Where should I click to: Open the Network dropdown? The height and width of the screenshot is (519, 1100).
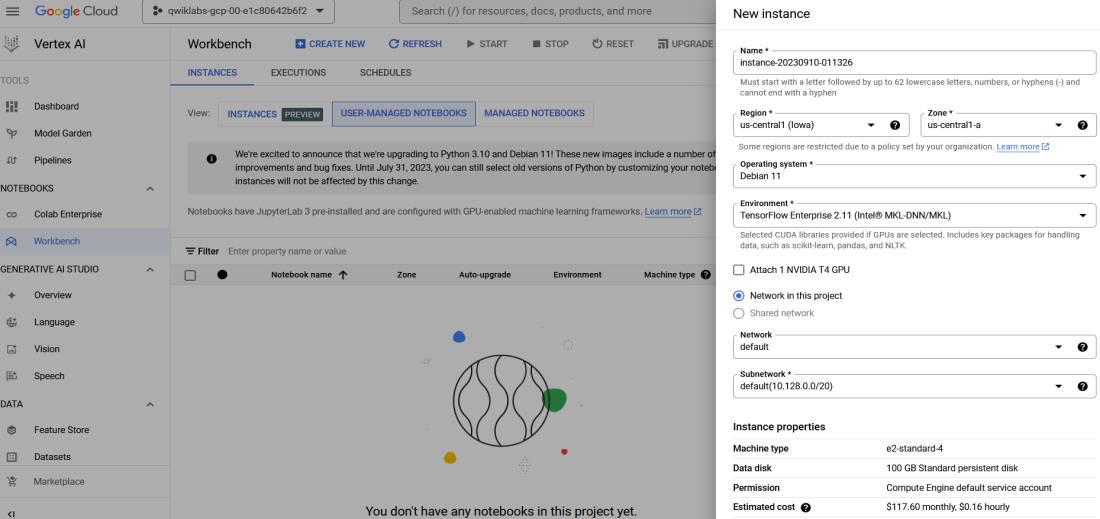(914, 346)
